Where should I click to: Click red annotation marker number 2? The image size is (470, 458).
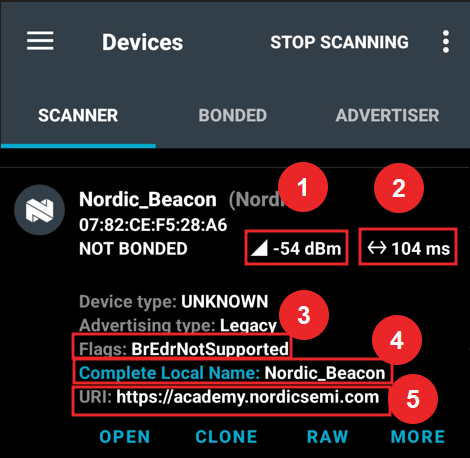pos(399,188)
